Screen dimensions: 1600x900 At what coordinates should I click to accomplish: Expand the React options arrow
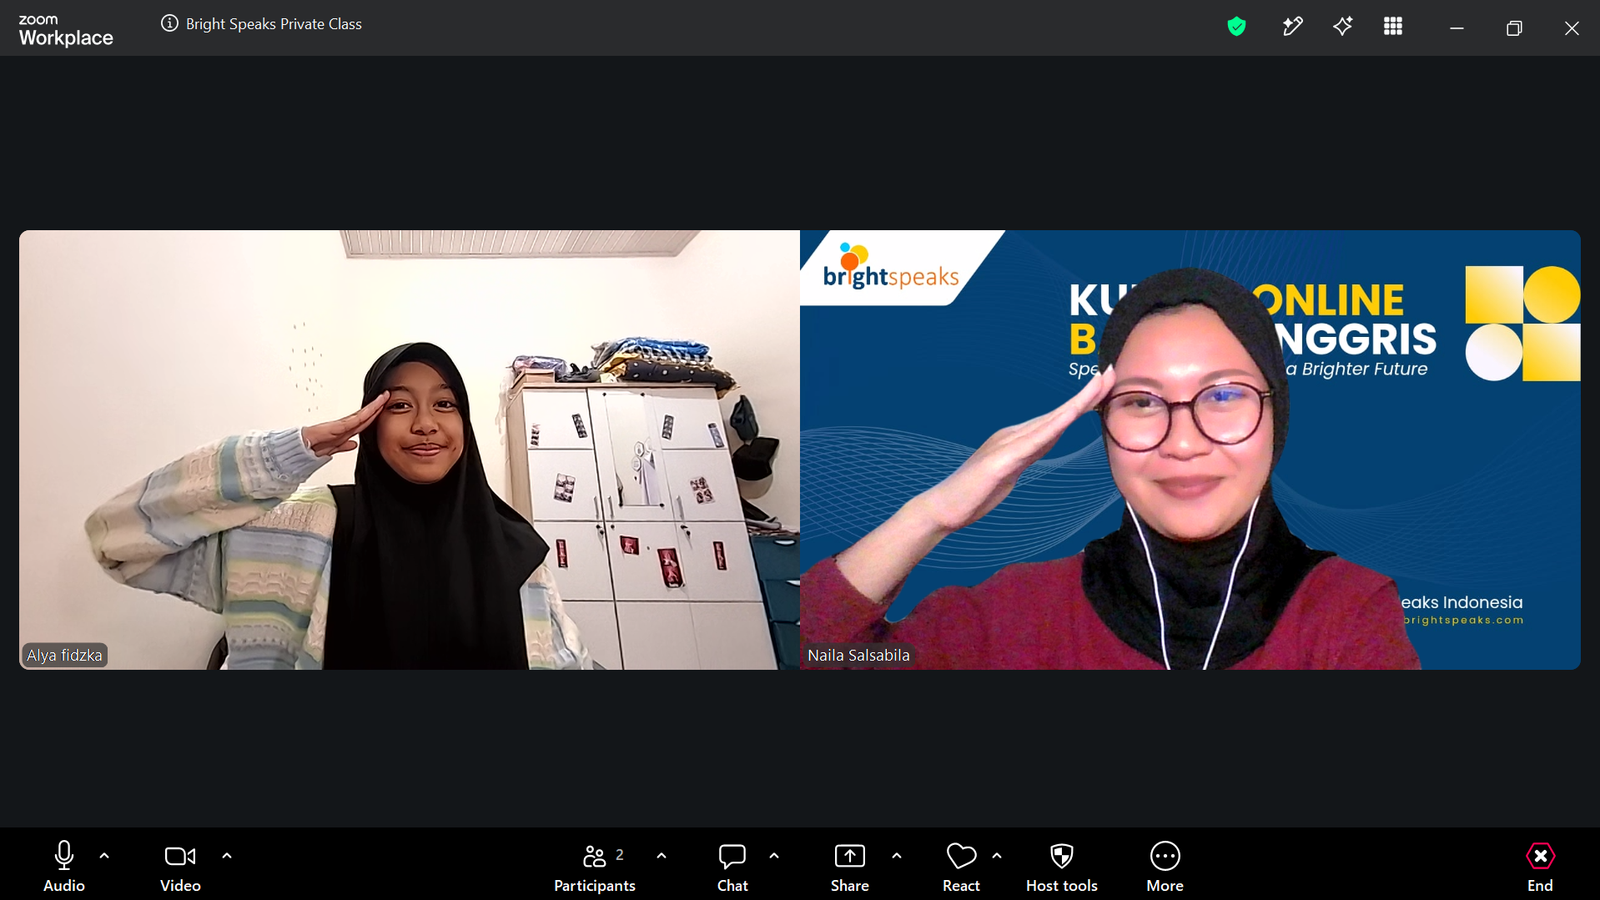click(997, 856)
